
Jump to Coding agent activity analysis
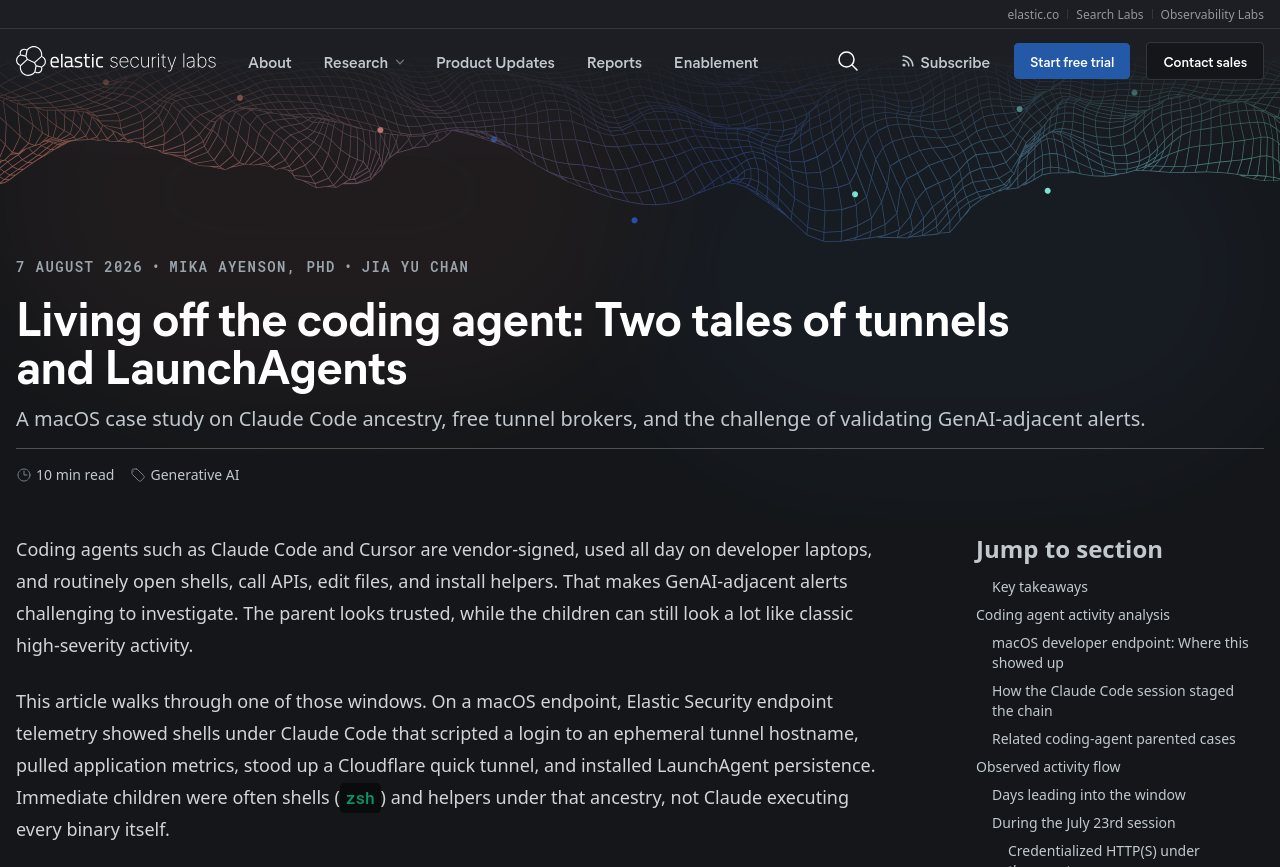coord(1073,615)
